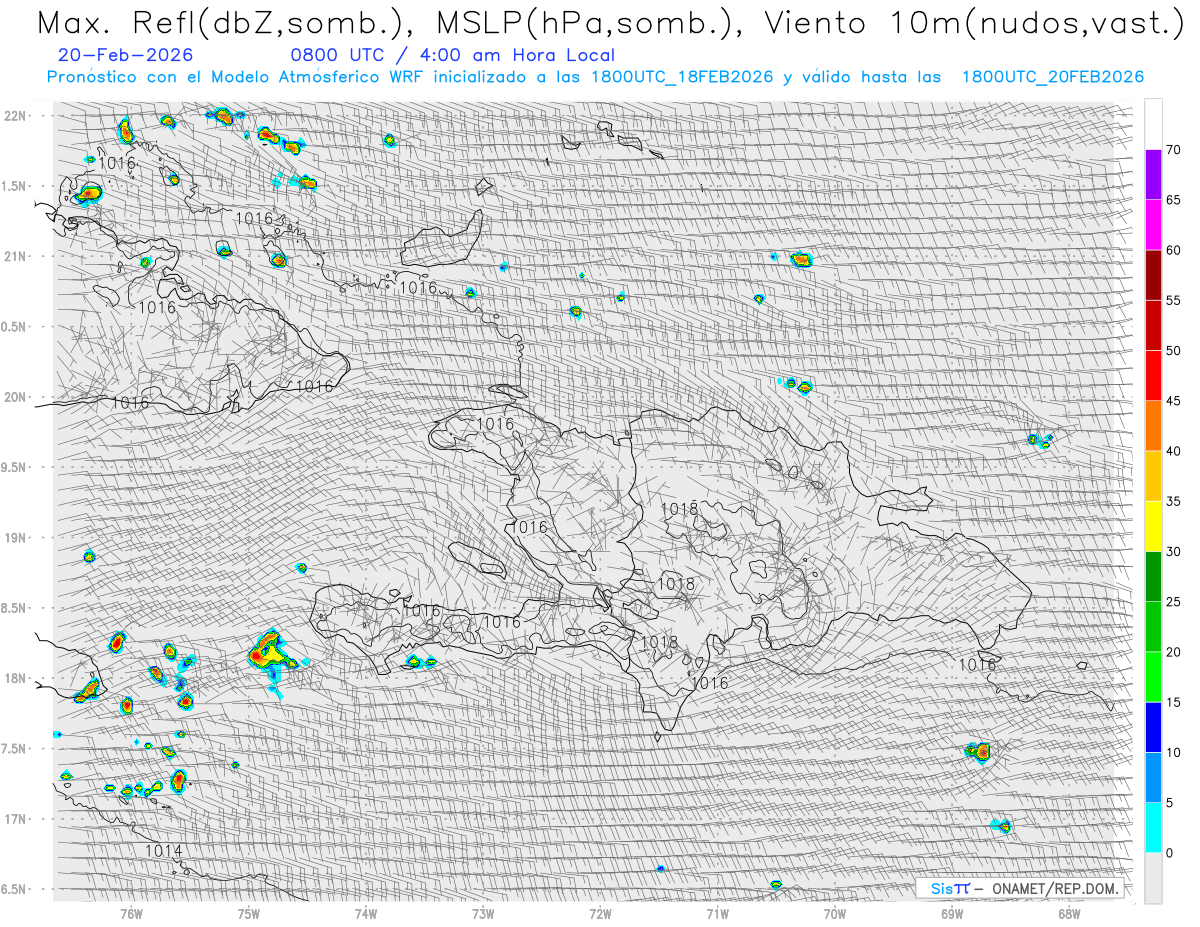Click the colorbar tick label '40'

1173,451
